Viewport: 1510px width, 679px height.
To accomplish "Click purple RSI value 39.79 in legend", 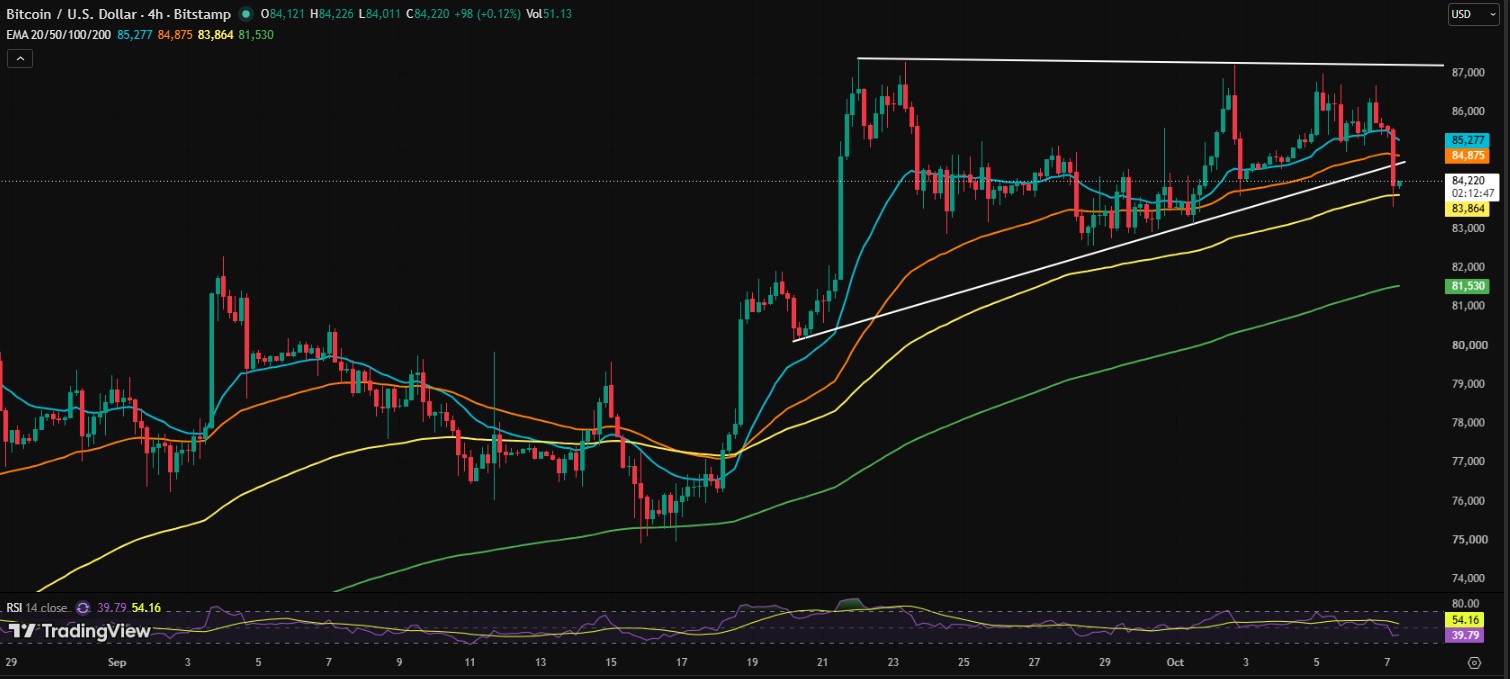I will coord(112,607).
